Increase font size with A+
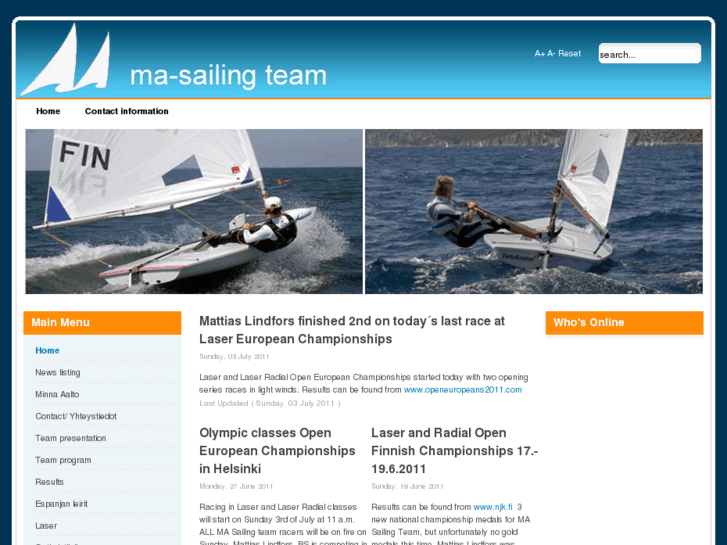Image resolution: width=727 pixels, height=545 pixels. point(540,54)
